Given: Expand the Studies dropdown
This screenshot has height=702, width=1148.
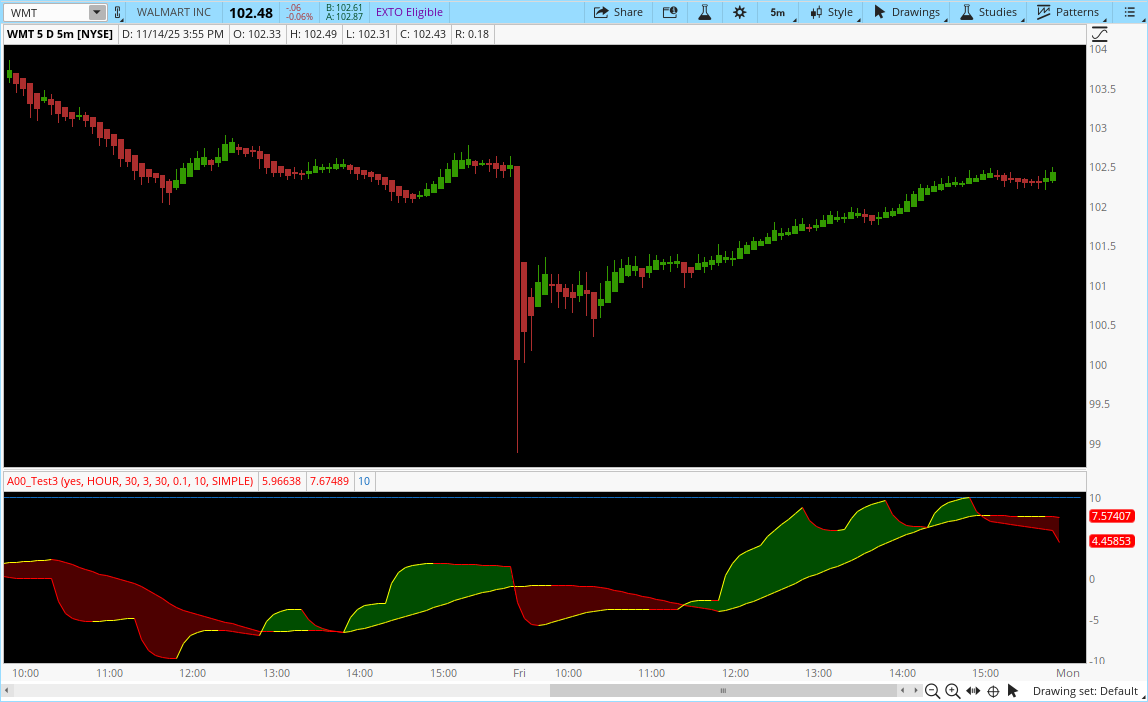Looking at the screenshot, I should (x=989, y=12).
